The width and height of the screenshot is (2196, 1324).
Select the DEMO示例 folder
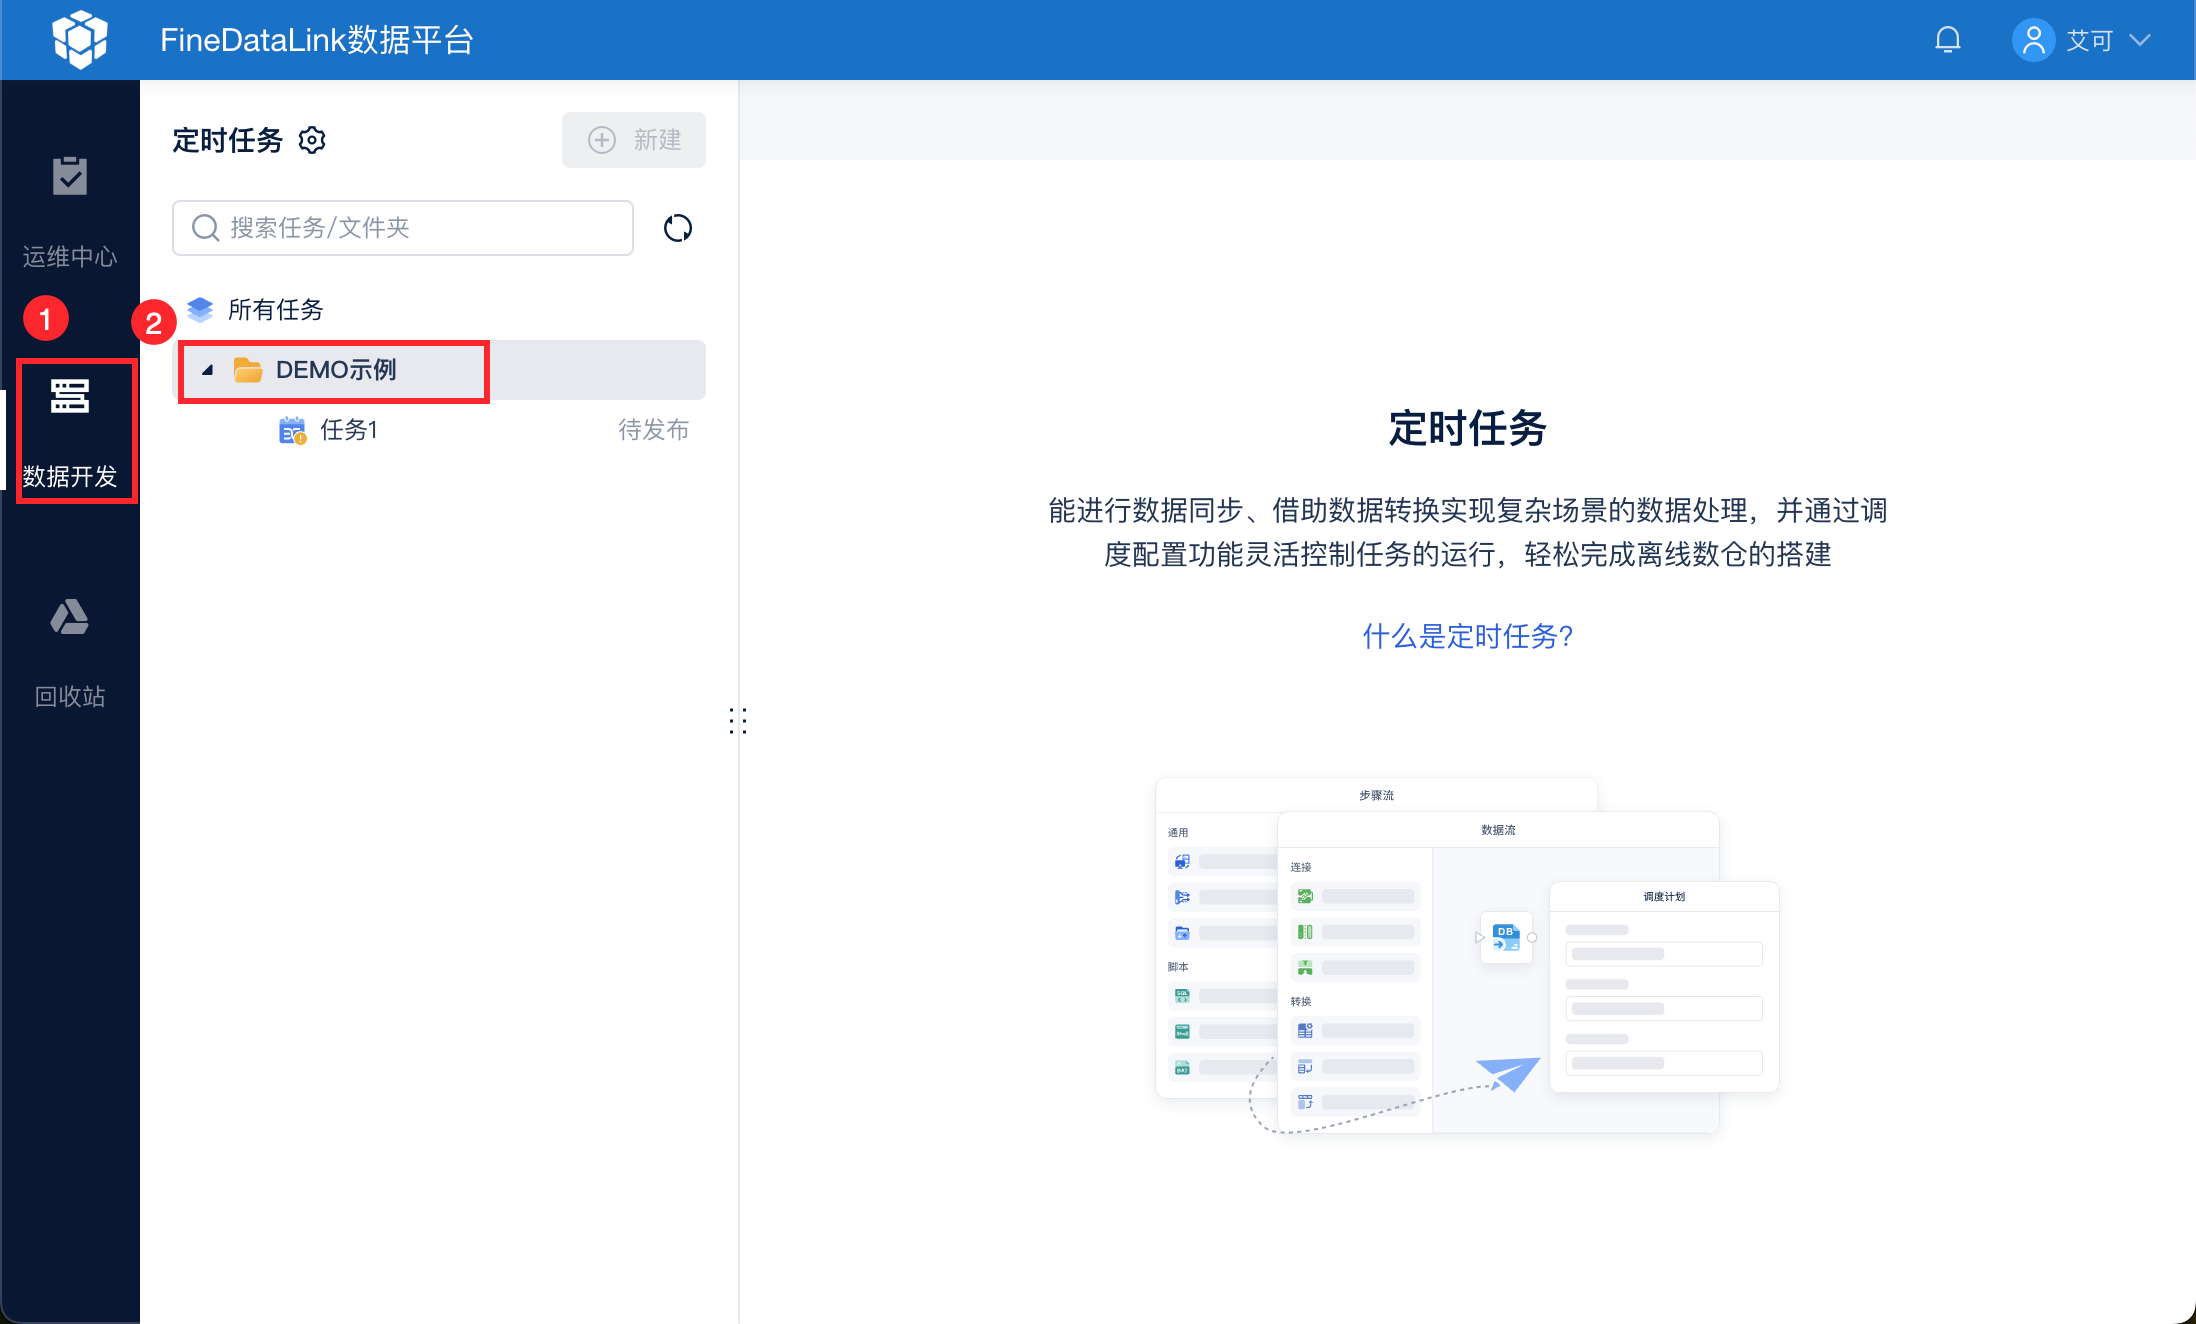click(x=336, y=370)
